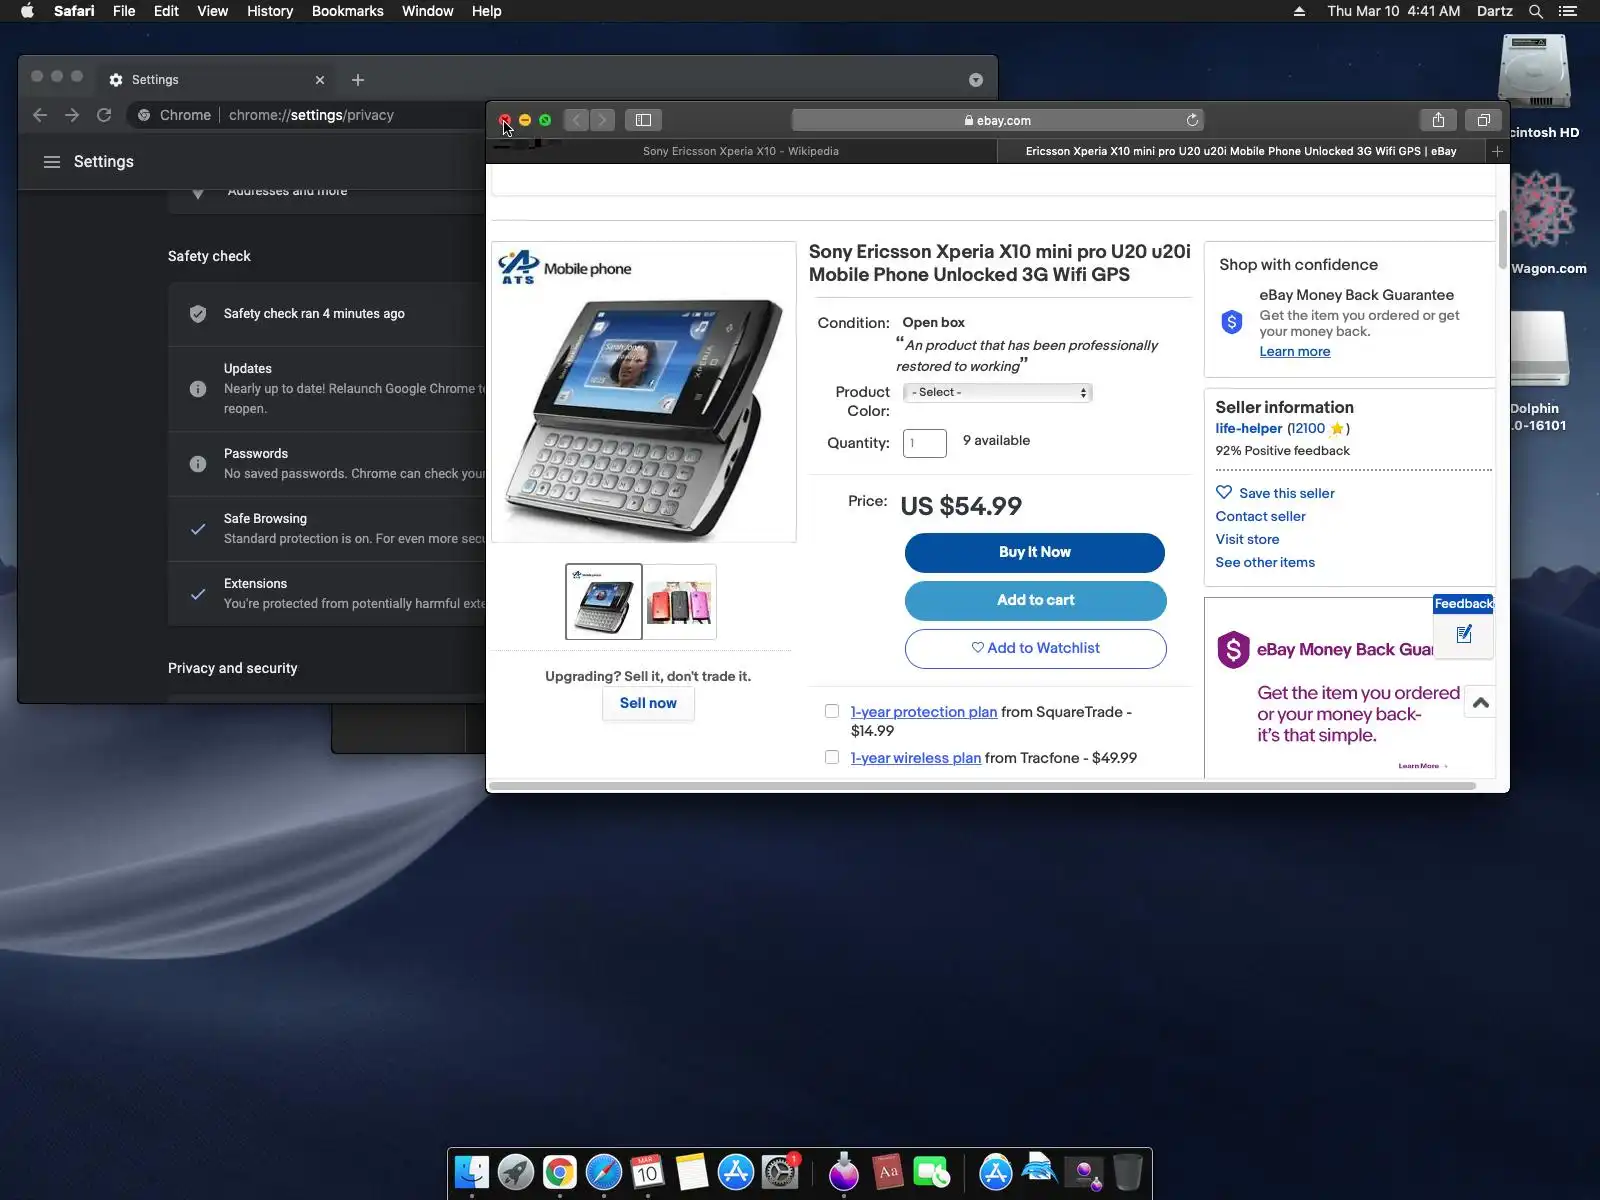The image size is (1600, 1200).
Task: Go back in Safari toolbar
Action: (x=576, y=120)
